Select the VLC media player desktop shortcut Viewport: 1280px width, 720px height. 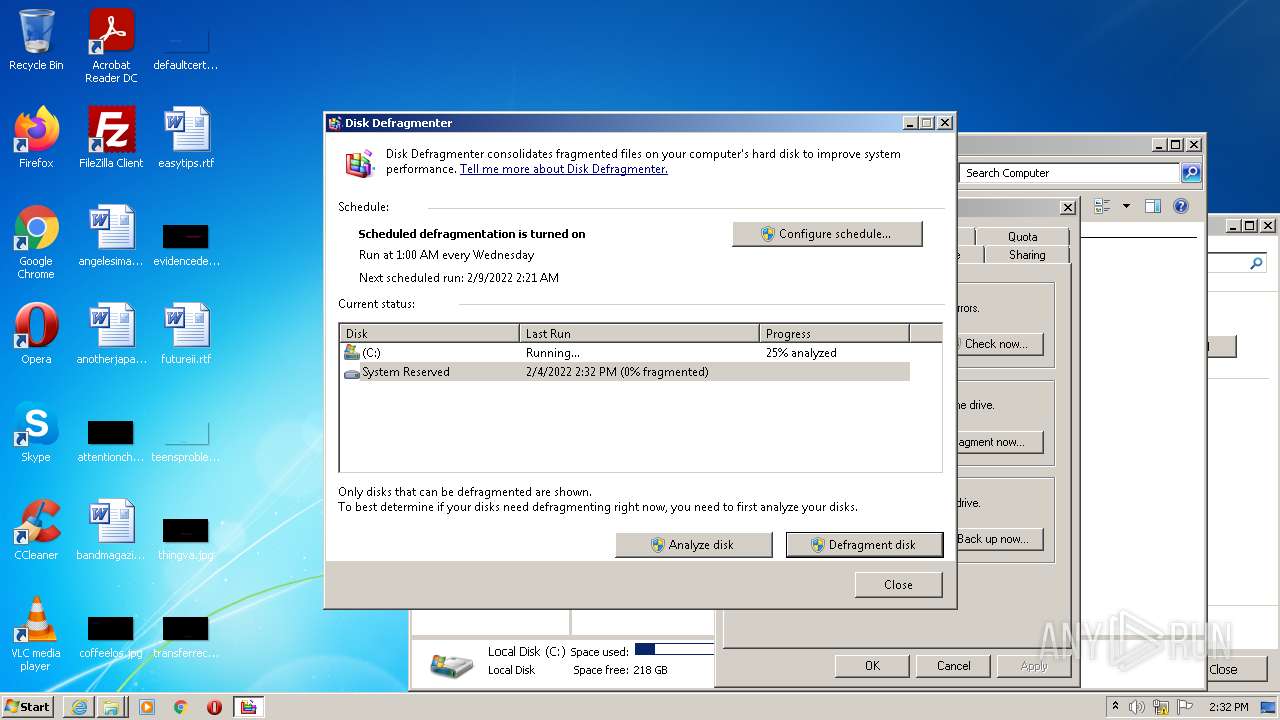pos(36,634)
